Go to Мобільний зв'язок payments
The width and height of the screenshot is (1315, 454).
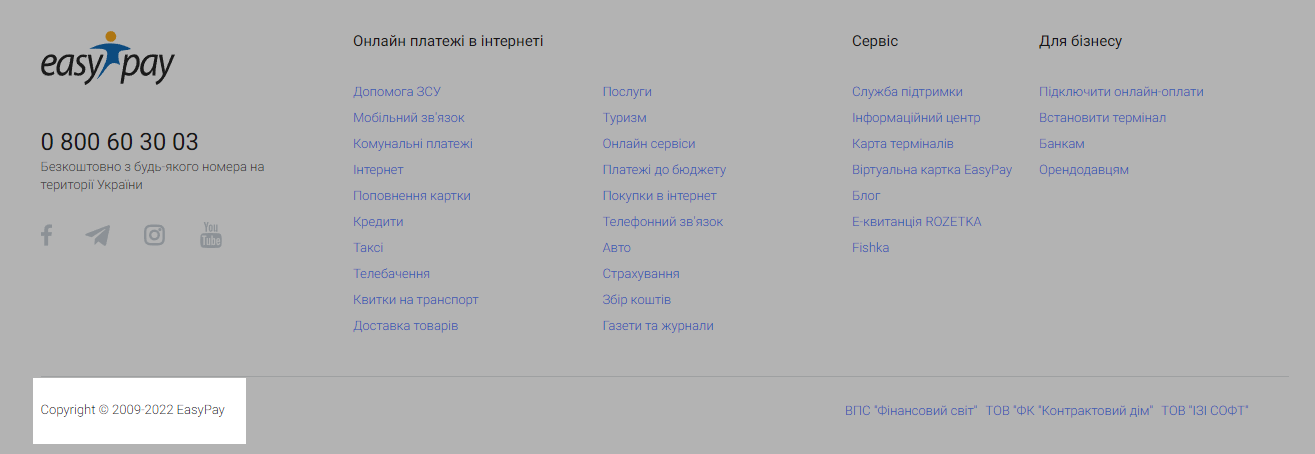coord(409,117)
